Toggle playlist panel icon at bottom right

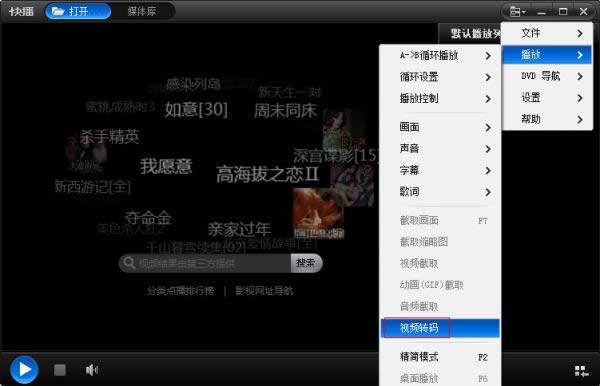pos(581,371)
